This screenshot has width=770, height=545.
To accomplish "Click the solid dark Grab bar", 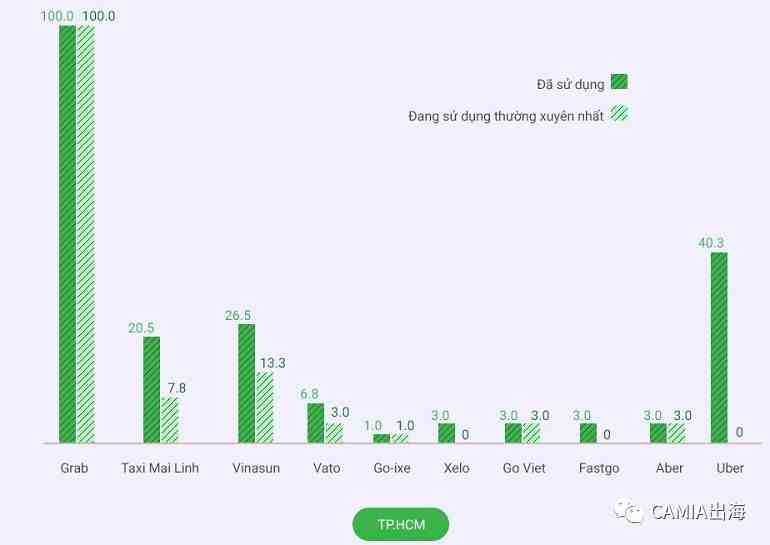I will pos(67,234).
